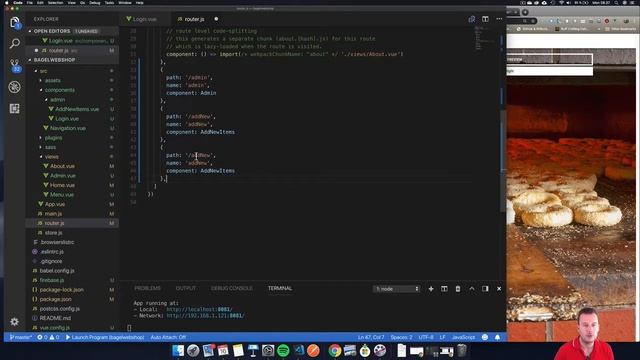Change the UTF-8 encoding in the status bar

[426, 337]
